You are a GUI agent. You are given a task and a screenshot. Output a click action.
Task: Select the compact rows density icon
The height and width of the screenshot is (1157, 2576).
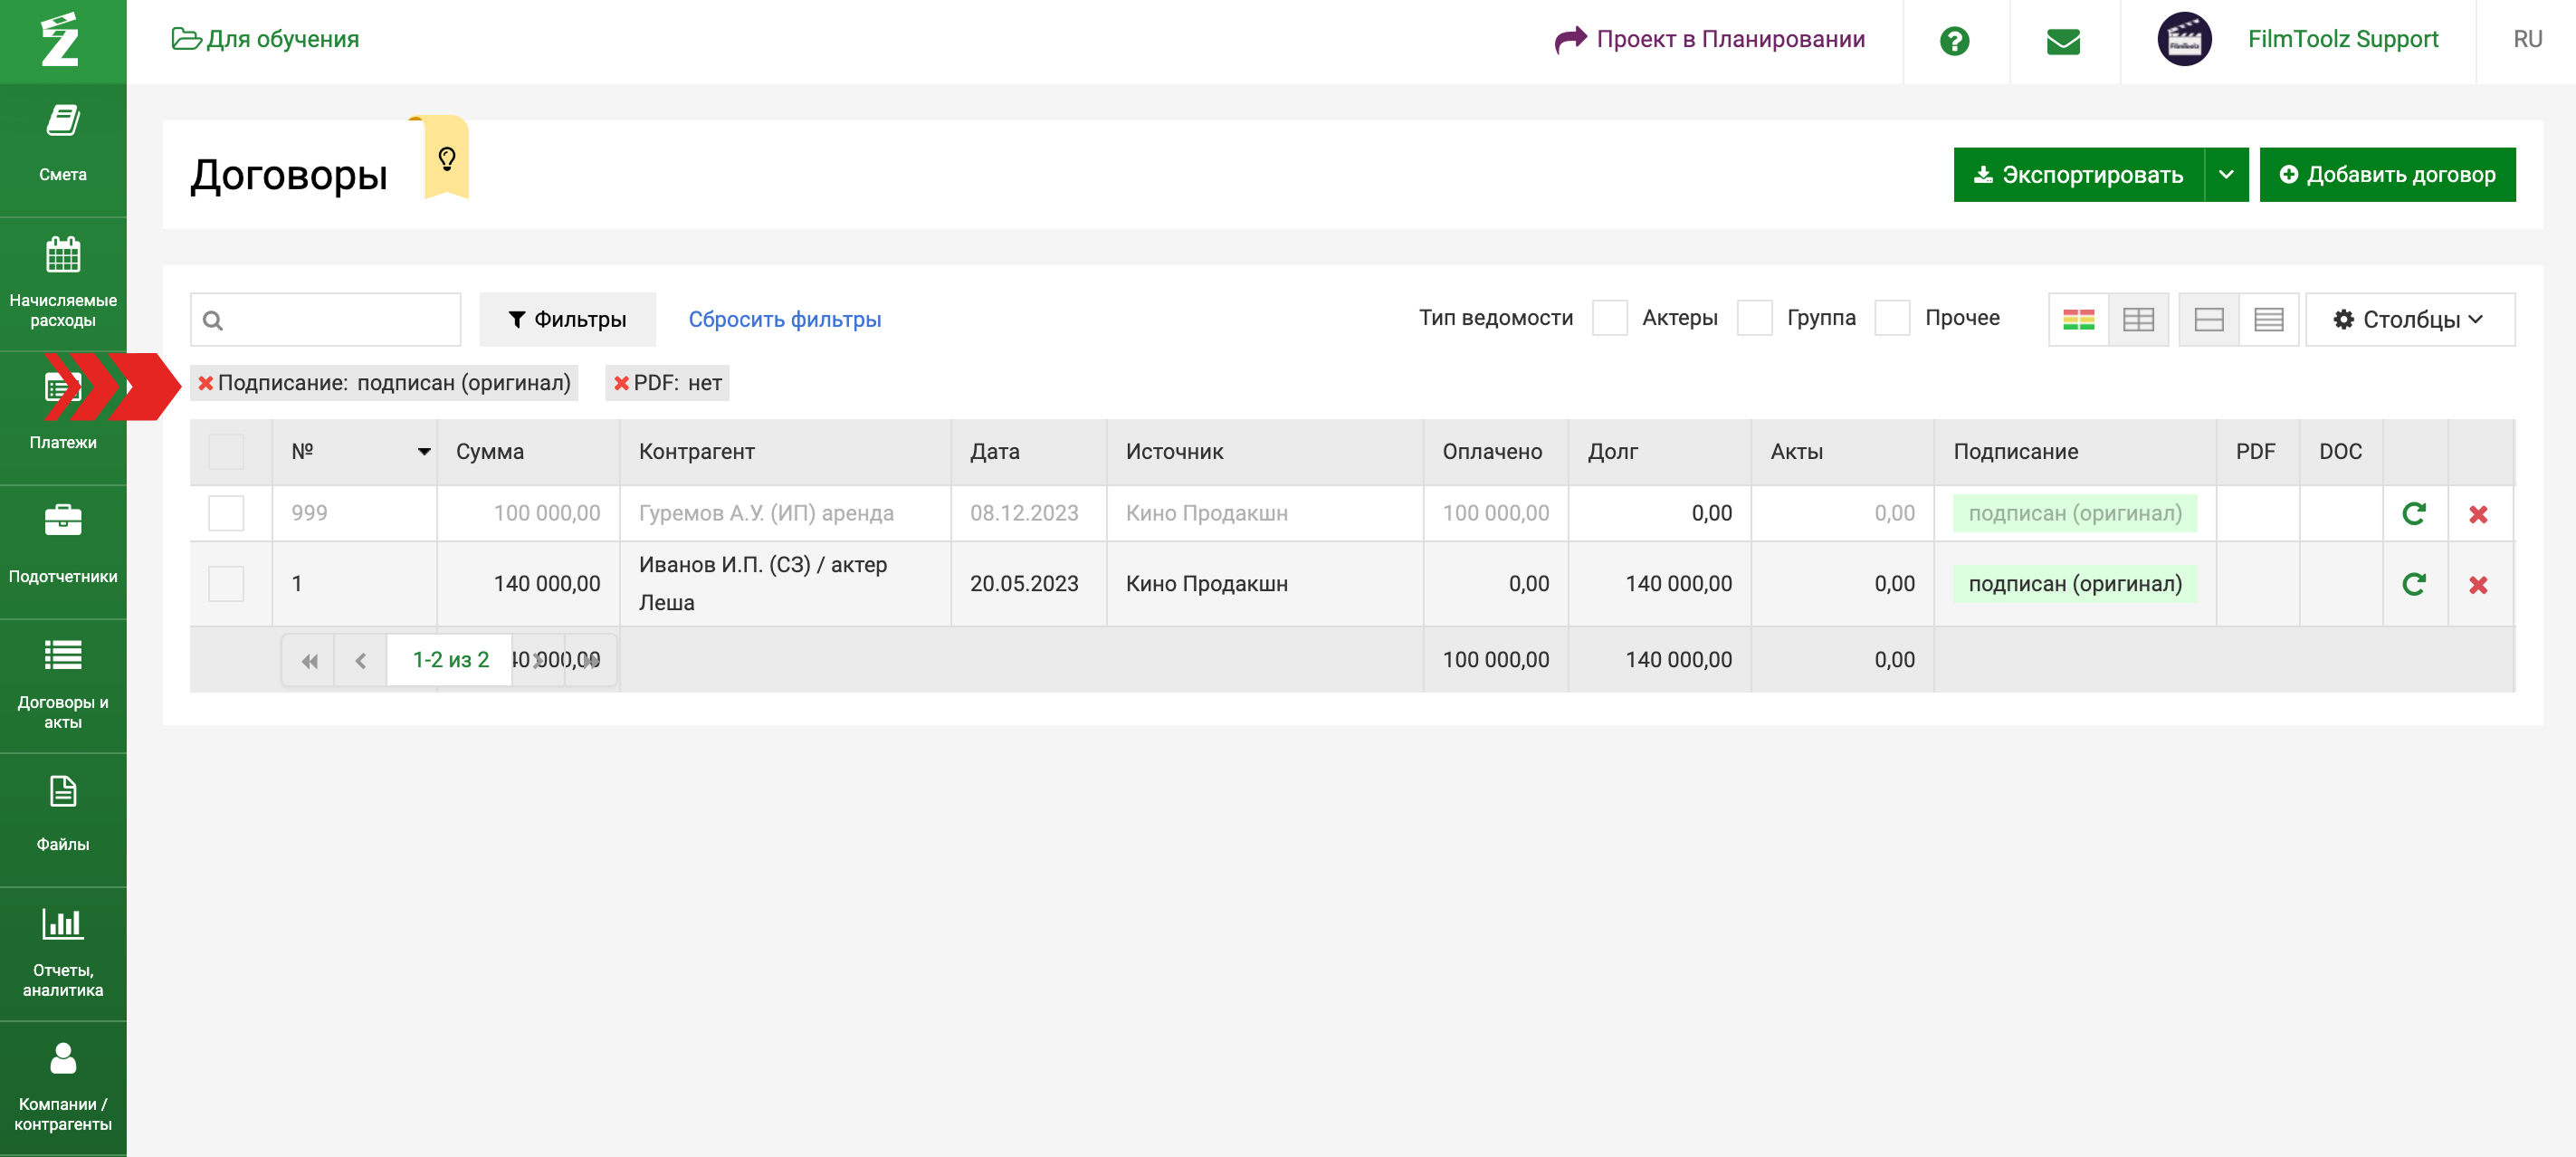click(x=2268, y=320)
